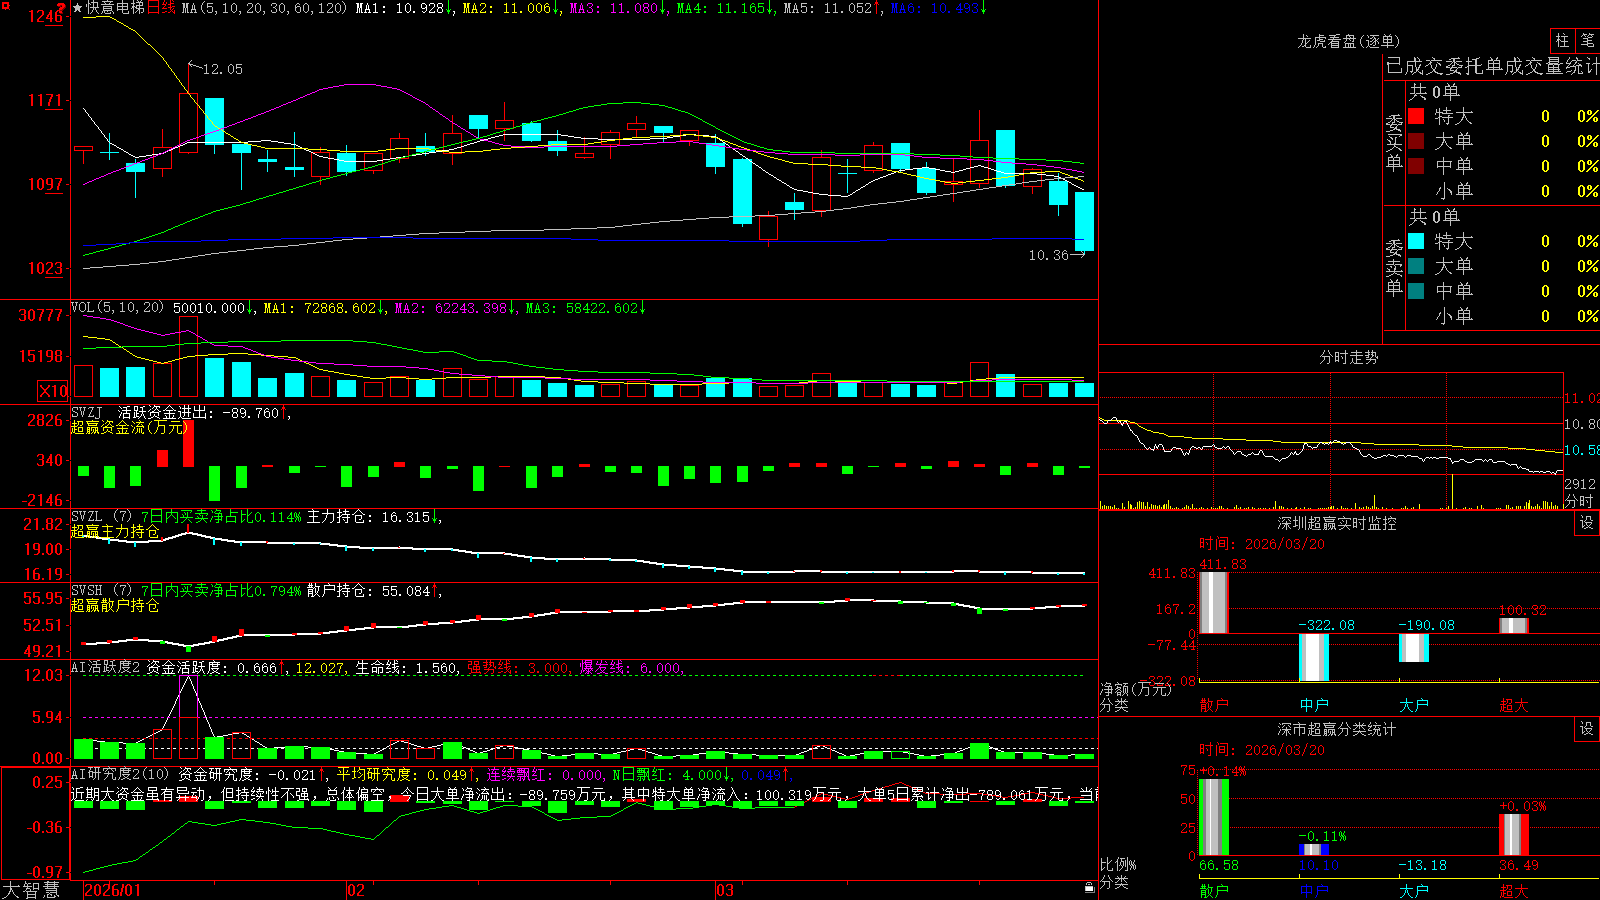Click the tall red 活跃资金 bar in SVZJ panel
Screen dimensions: 1600x900
click(188, 444)
